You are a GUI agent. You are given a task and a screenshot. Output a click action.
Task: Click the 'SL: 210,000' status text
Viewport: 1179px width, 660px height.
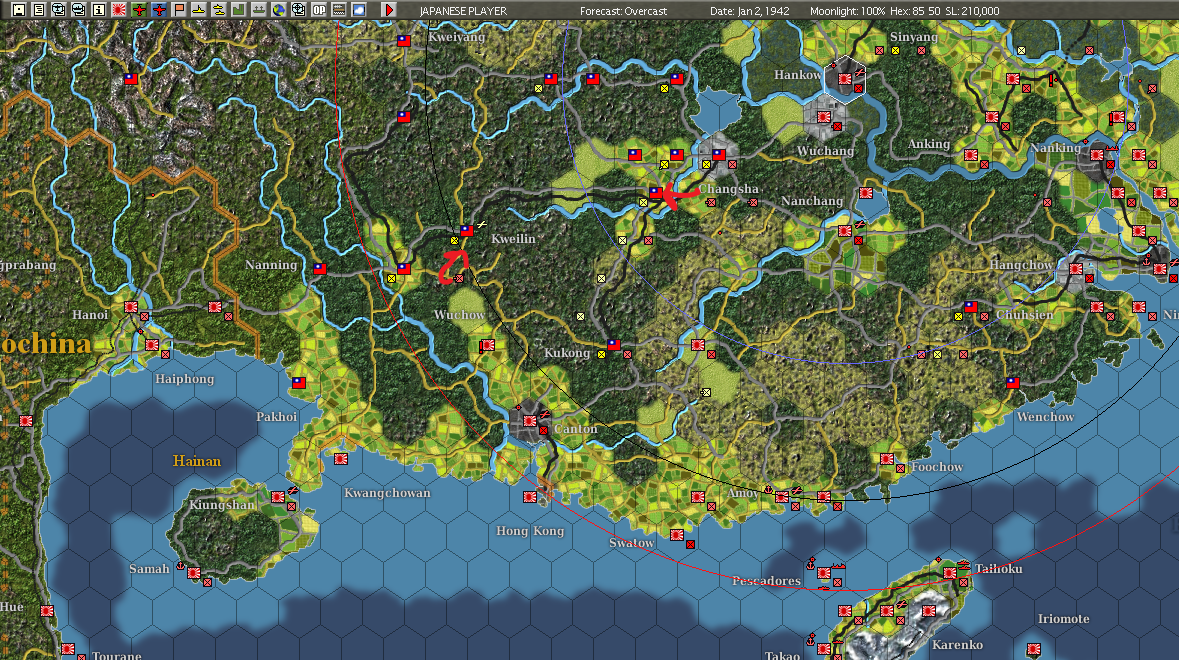[972, 11]
